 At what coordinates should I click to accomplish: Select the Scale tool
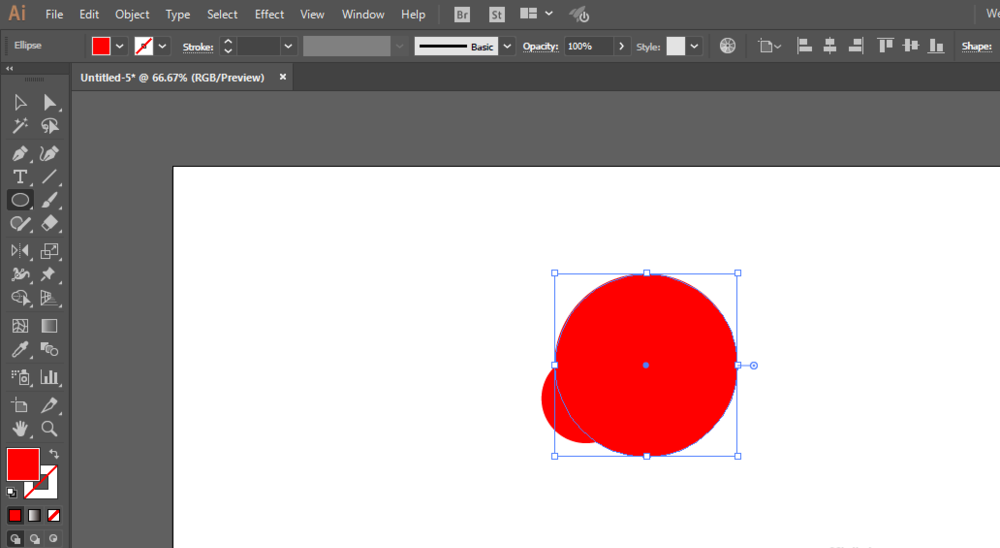click(50, 251)
